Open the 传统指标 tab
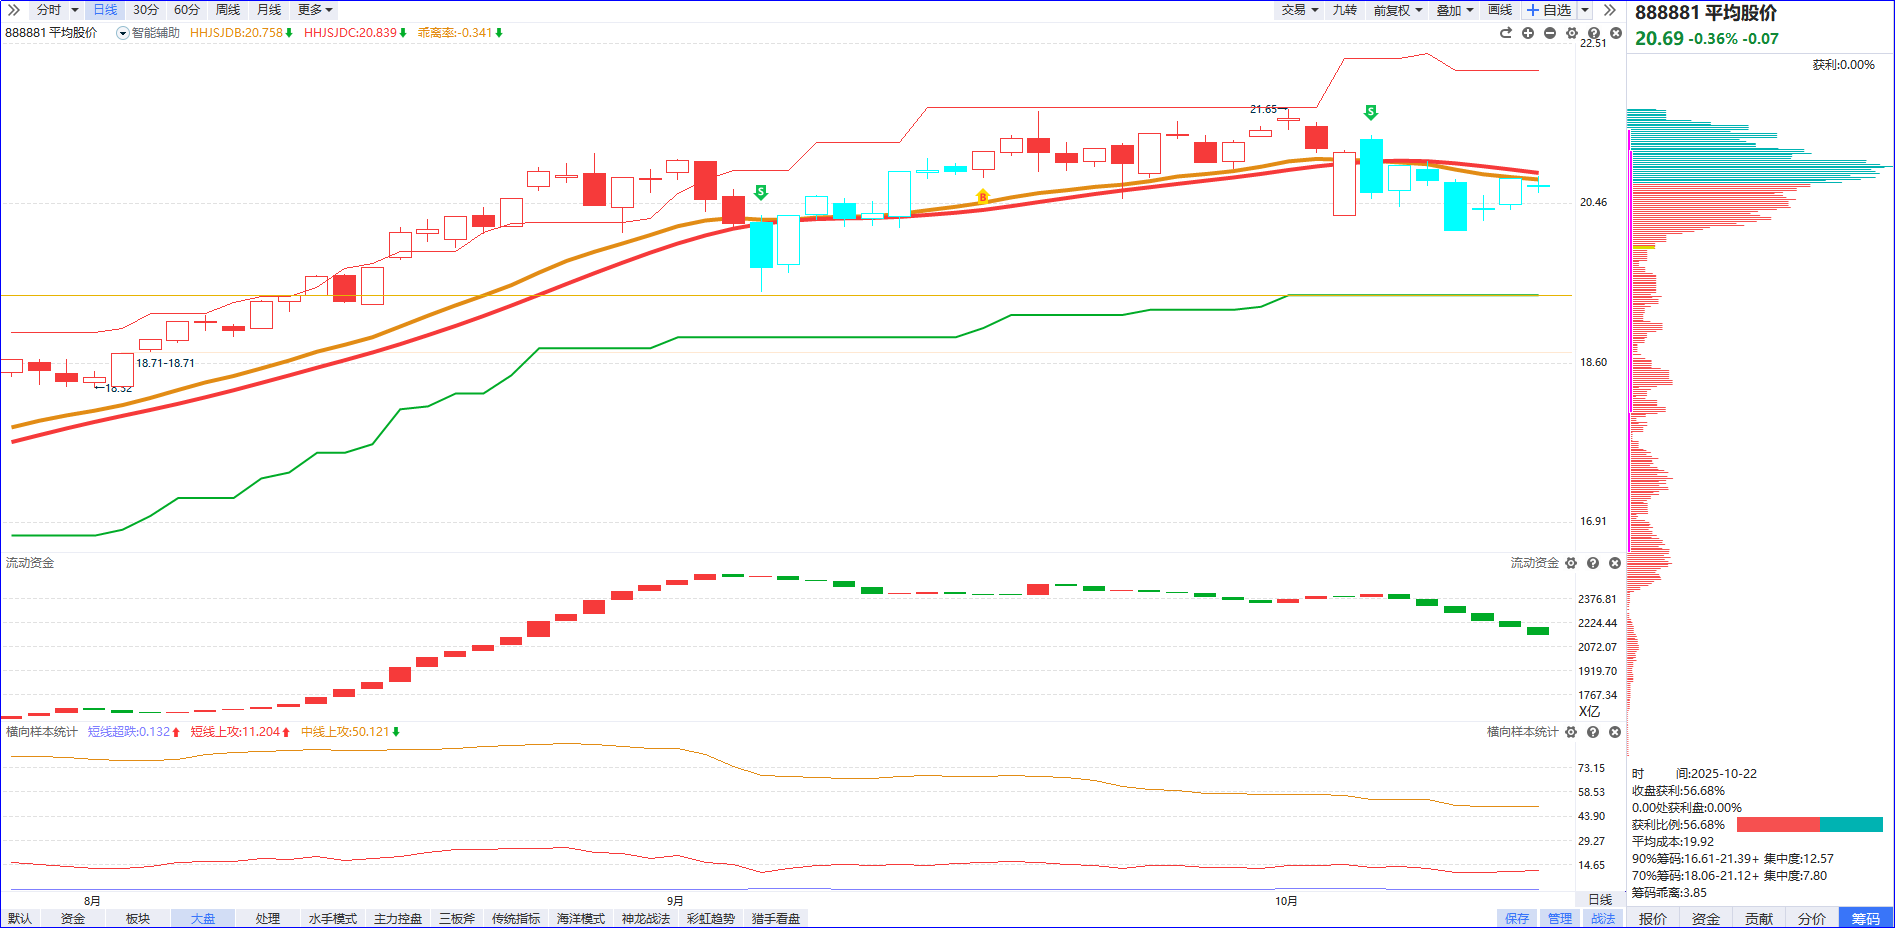 516,919
